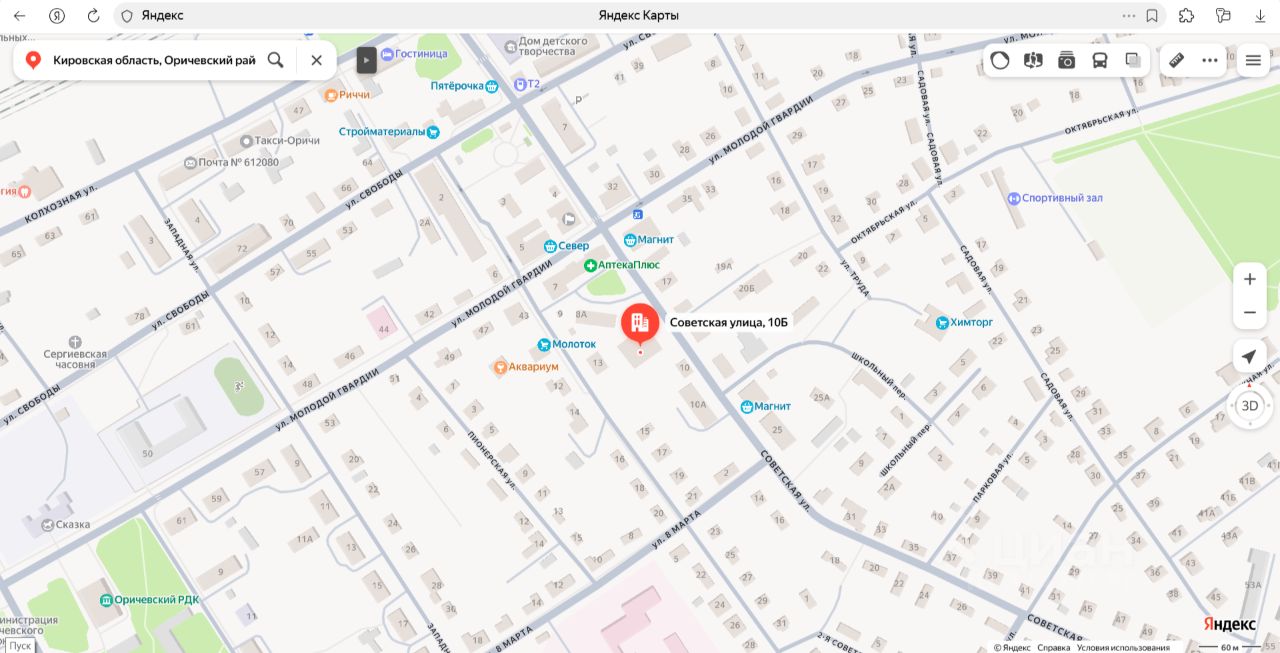The height and width of the screenshot is (653, 1280).
Task: Clear the map search with the X button
Action: click(x=316, y=60)
